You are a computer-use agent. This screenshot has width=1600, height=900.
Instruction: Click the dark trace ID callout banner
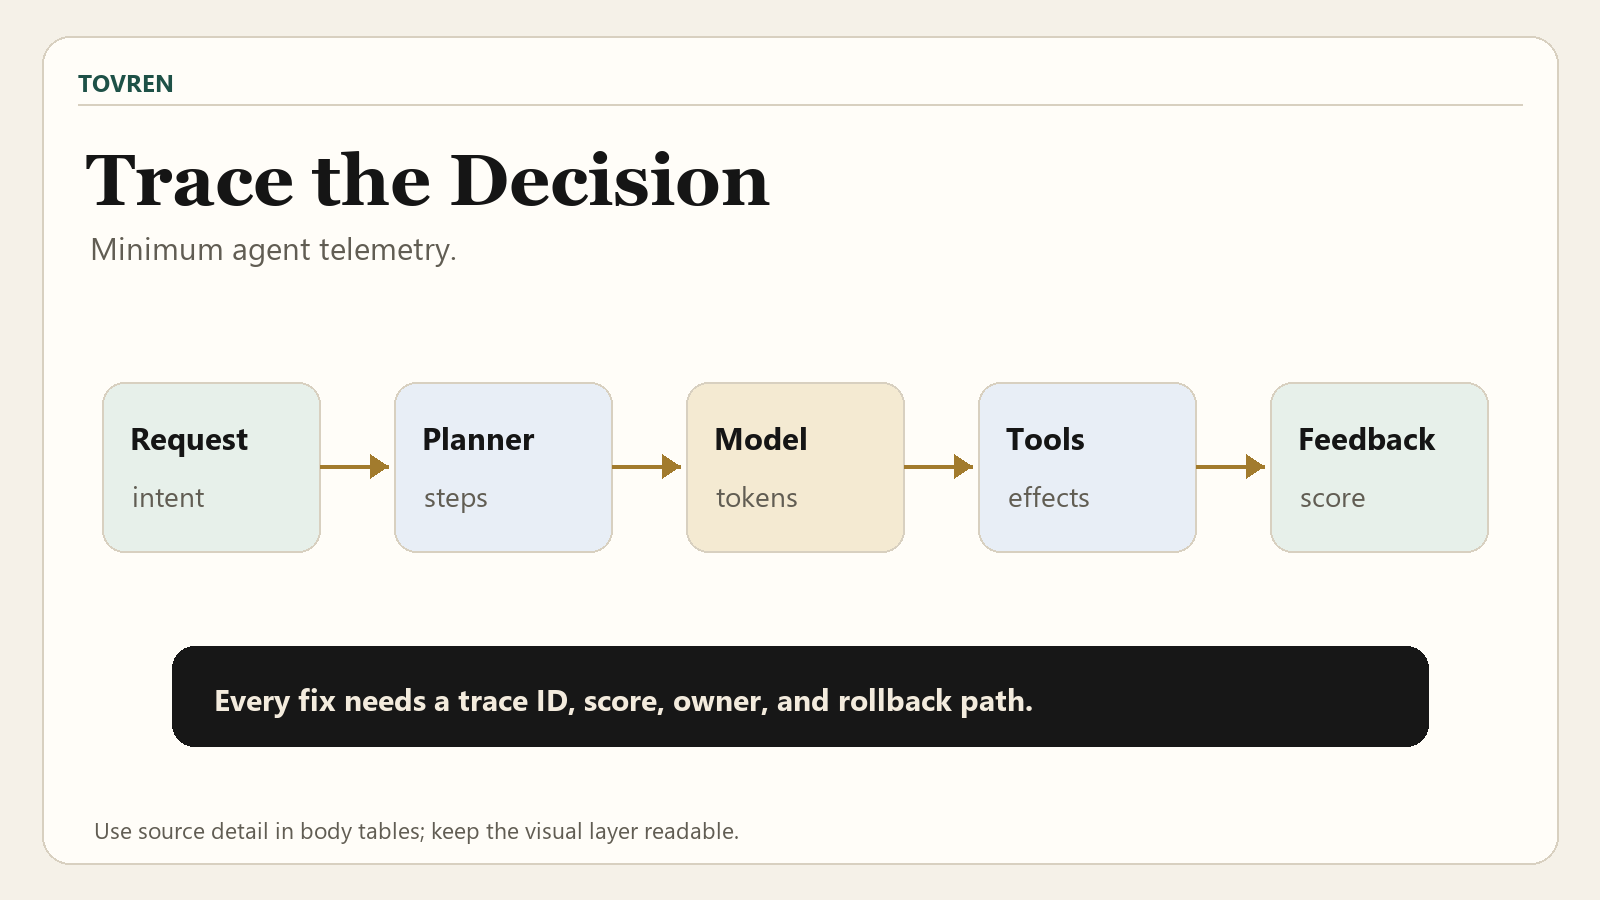[800, 696]
